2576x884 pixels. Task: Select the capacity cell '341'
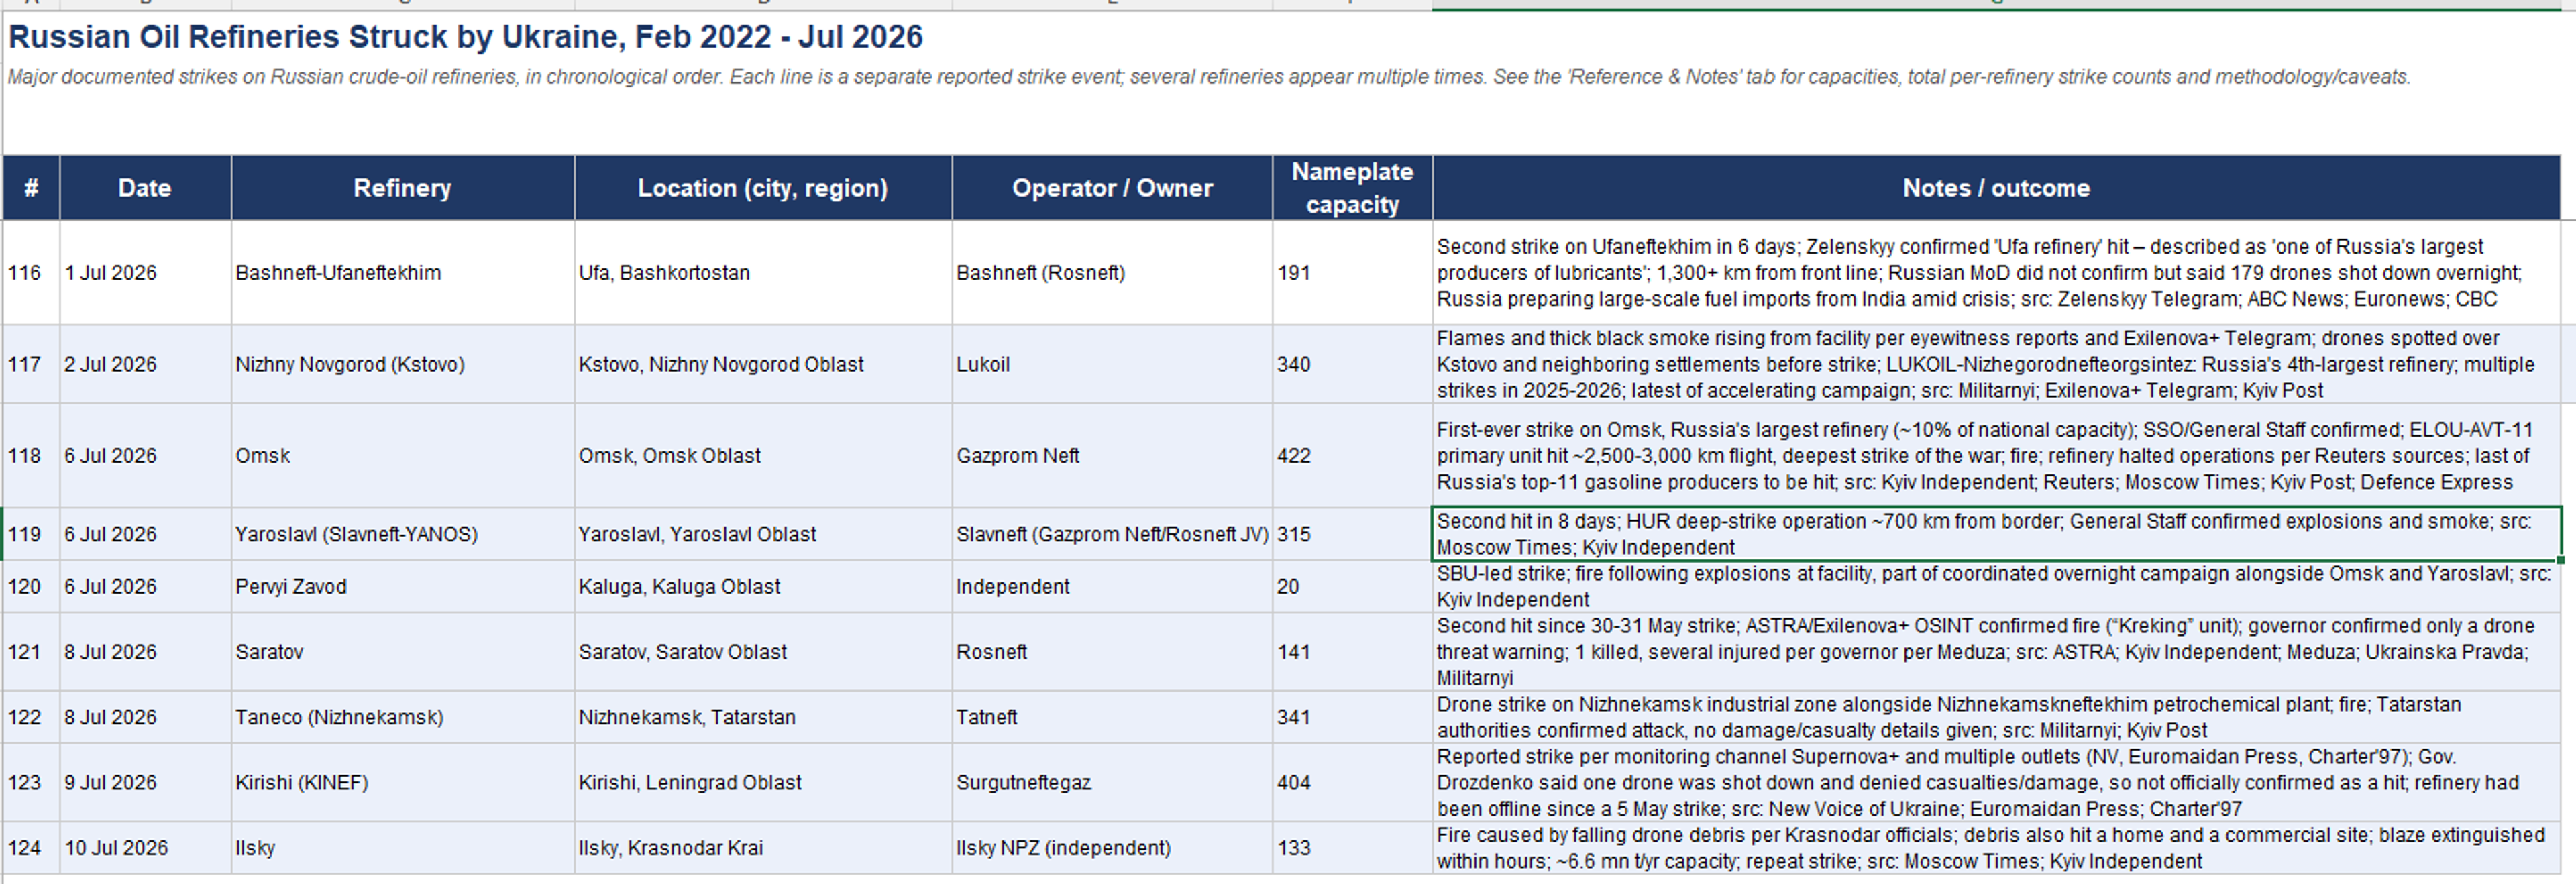(1352, 717)
